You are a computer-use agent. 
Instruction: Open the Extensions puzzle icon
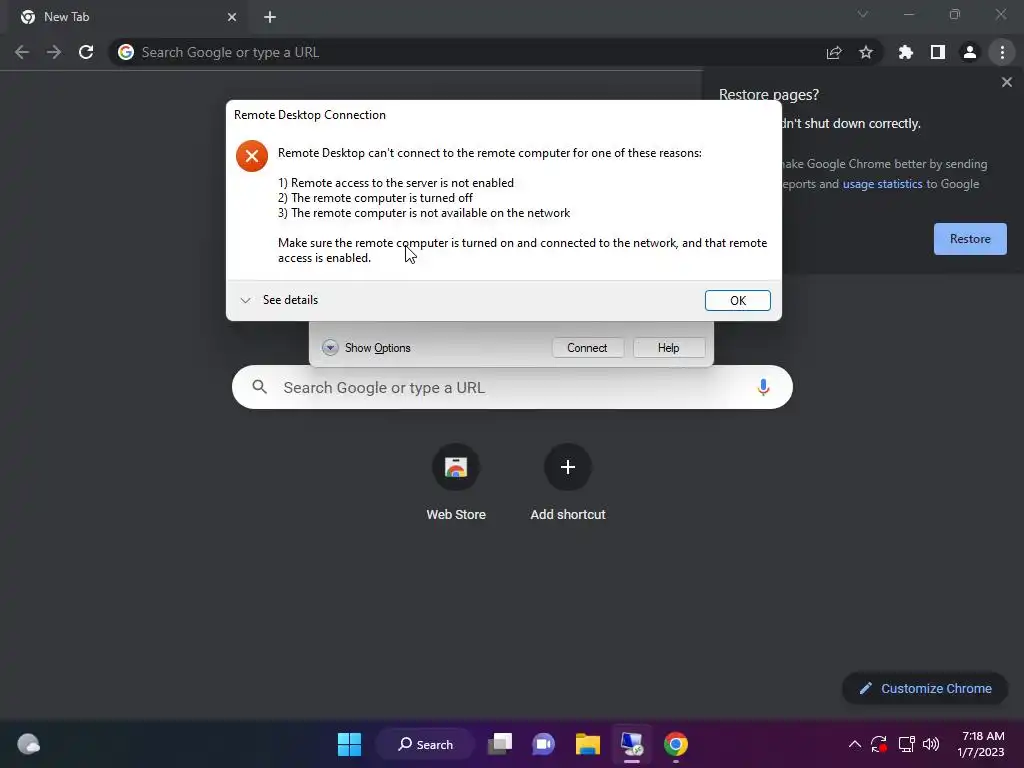[906, 52]
